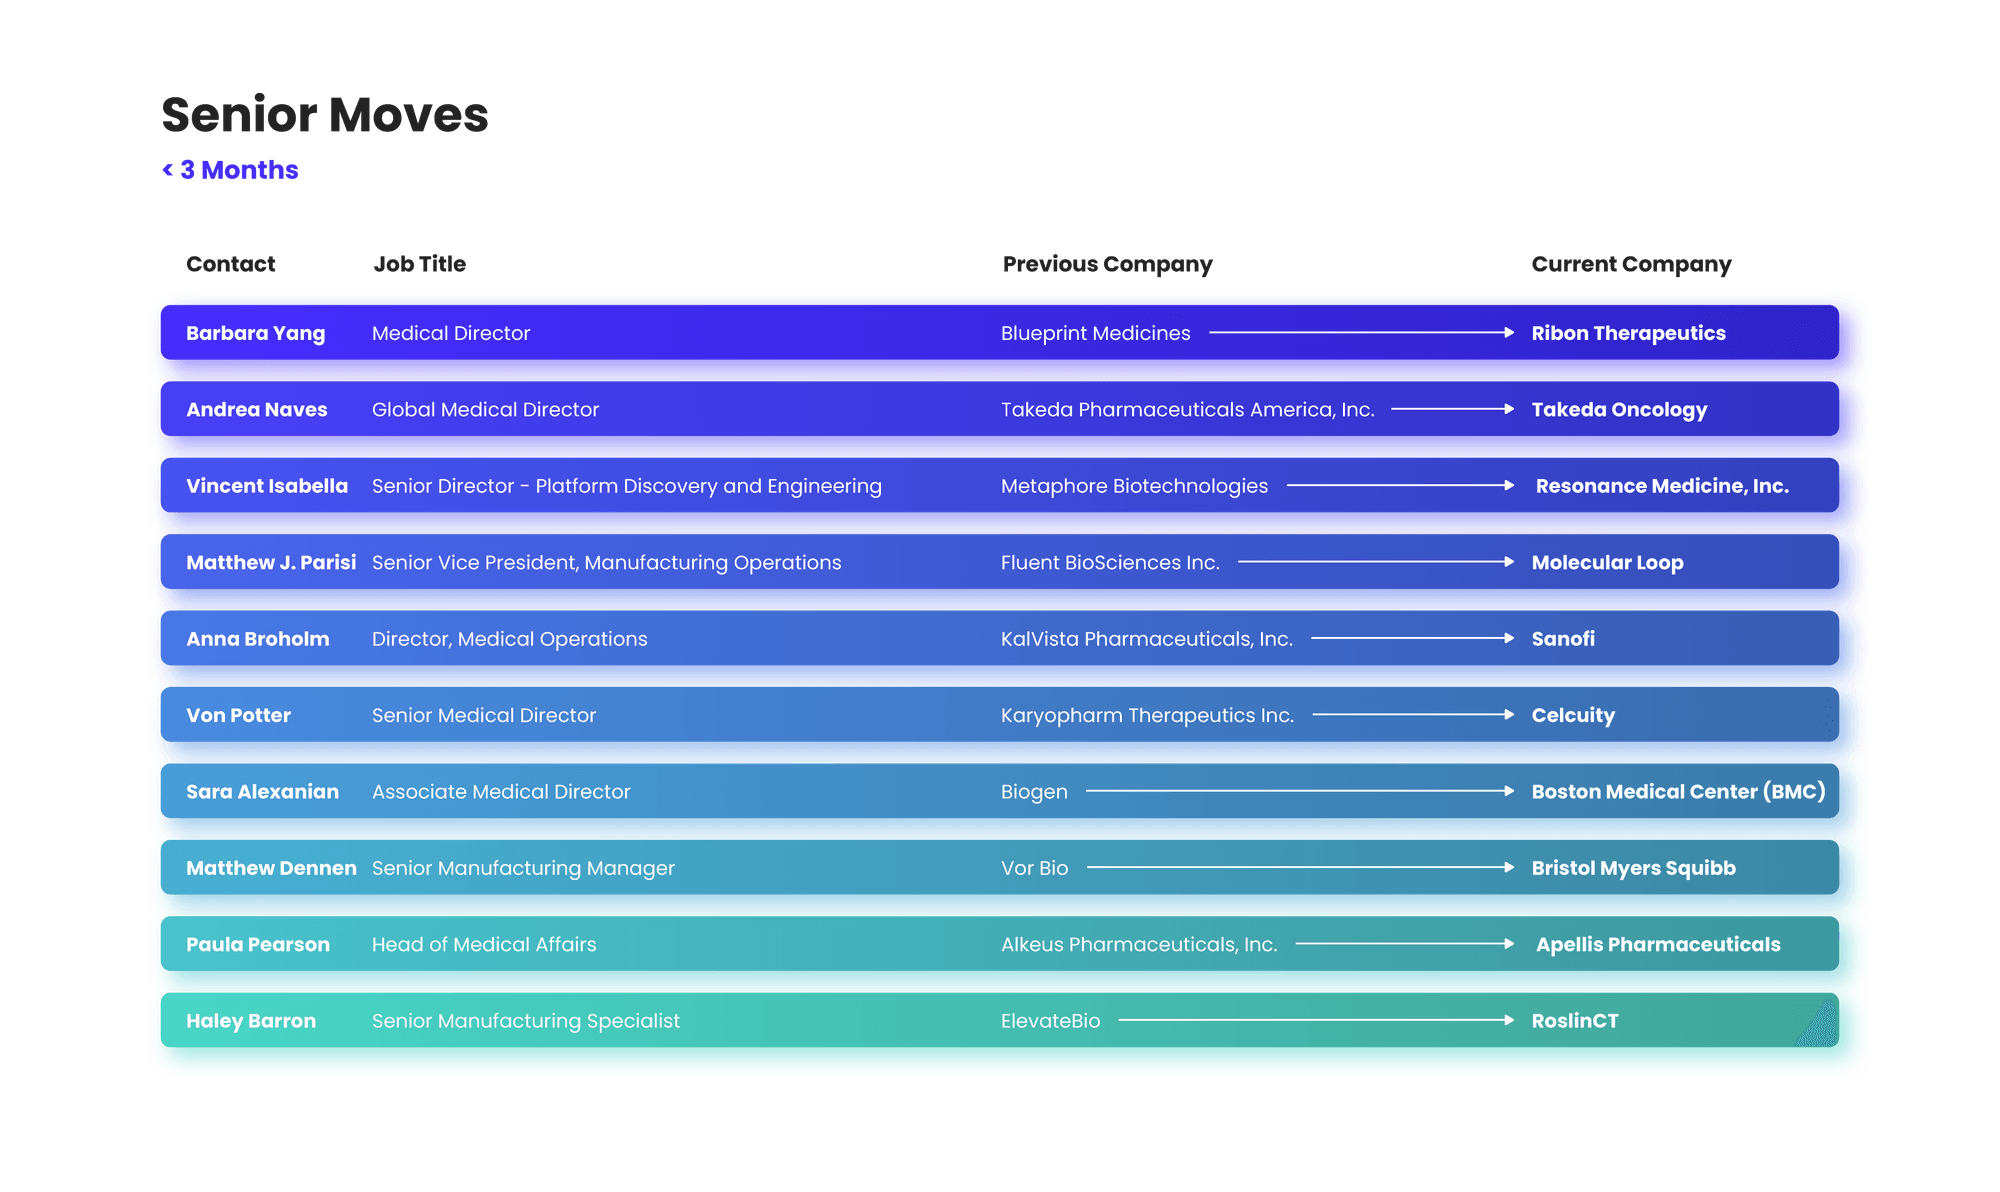The image size is (2000, 1192).
Task: Click the Senior Moves heading
Action: click(x=325, y=114)
